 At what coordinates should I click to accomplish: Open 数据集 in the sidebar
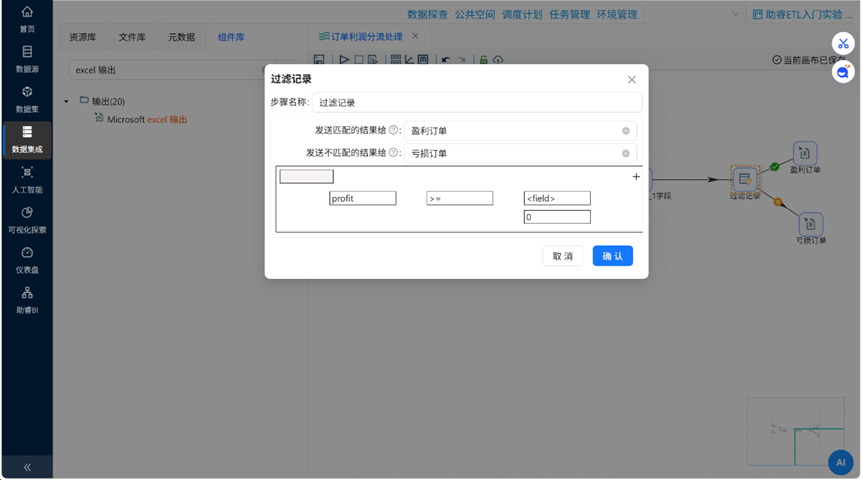coord(27,100)
